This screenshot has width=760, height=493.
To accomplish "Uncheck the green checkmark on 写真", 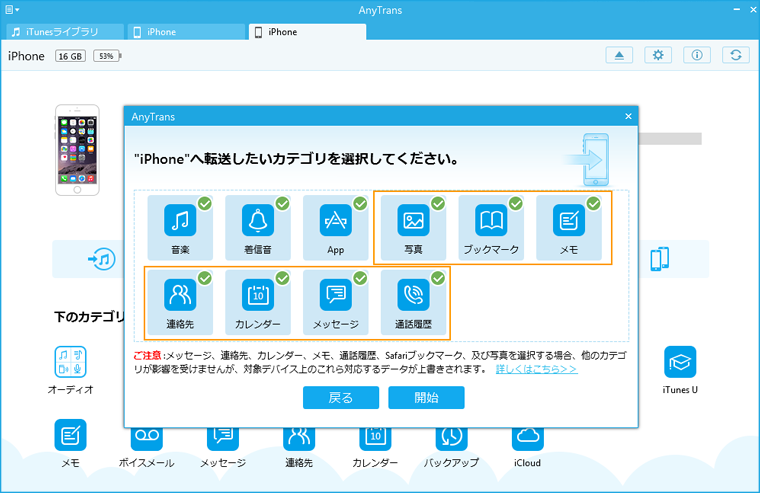I will point(438,204).
